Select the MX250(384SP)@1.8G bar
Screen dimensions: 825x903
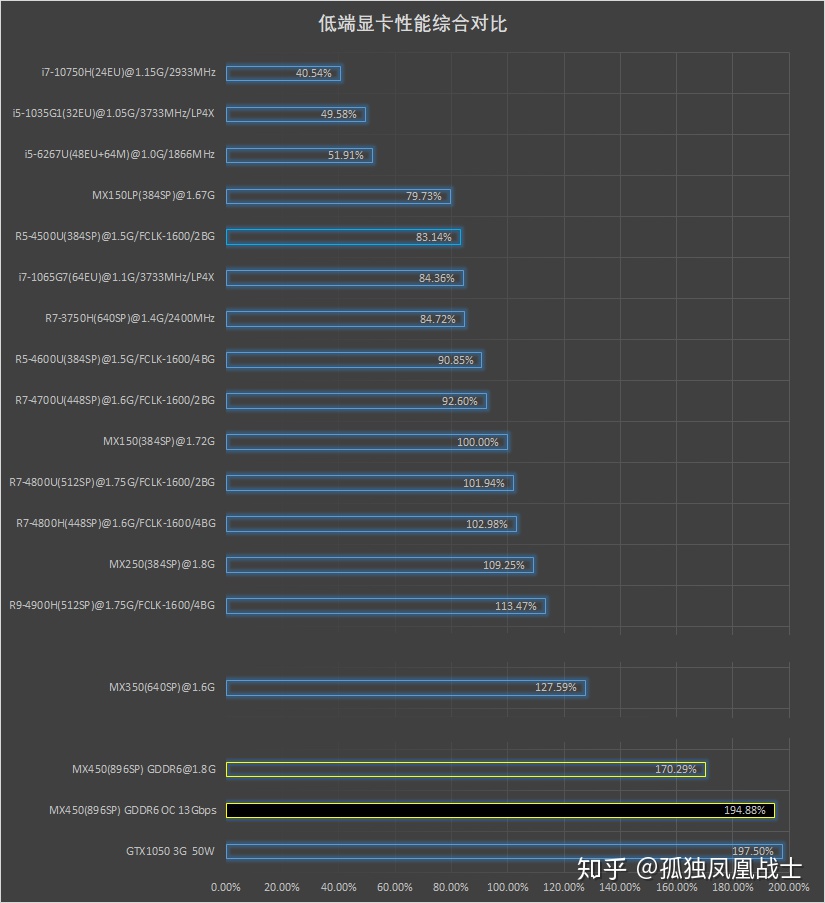click(380, 564)
